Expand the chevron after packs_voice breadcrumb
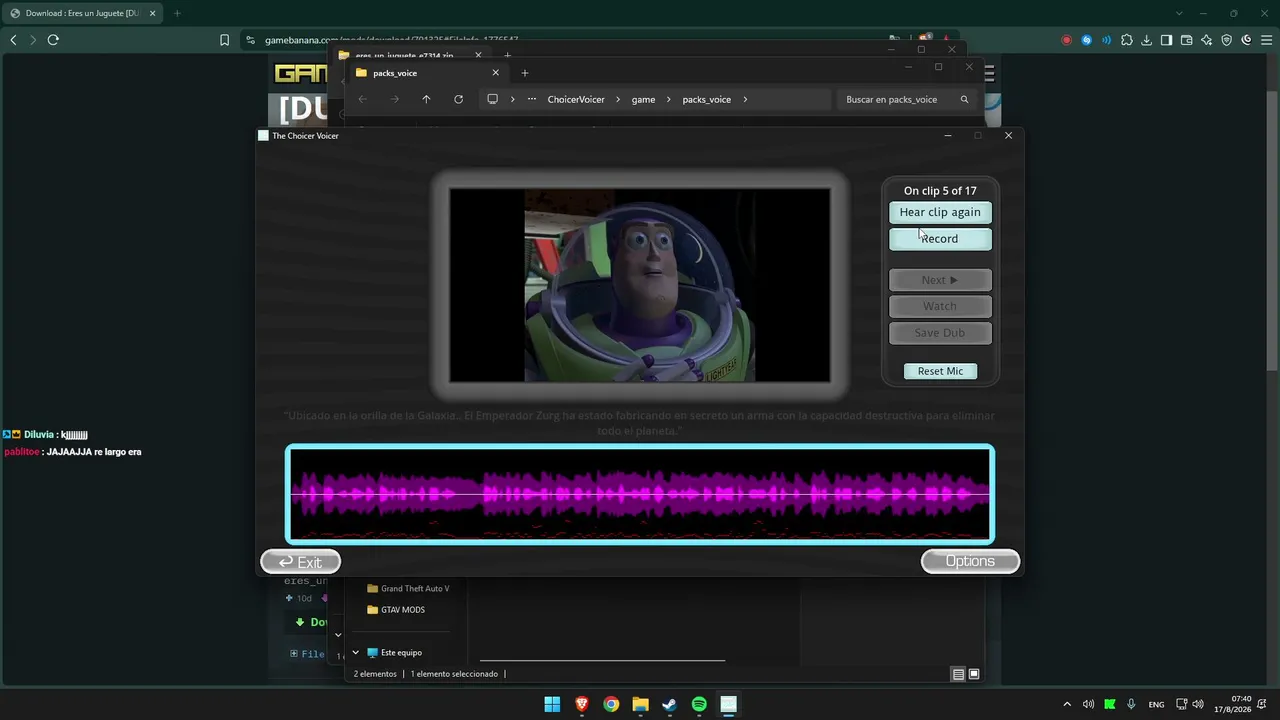 click(x=745, y=100)
